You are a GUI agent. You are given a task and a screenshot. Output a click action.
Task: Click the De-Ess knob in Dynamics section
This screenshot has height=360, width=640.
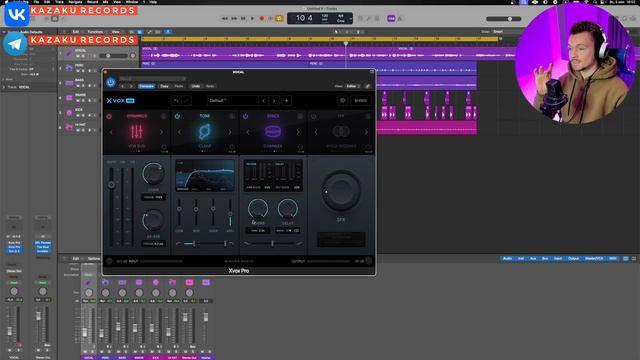coord(153,220)
